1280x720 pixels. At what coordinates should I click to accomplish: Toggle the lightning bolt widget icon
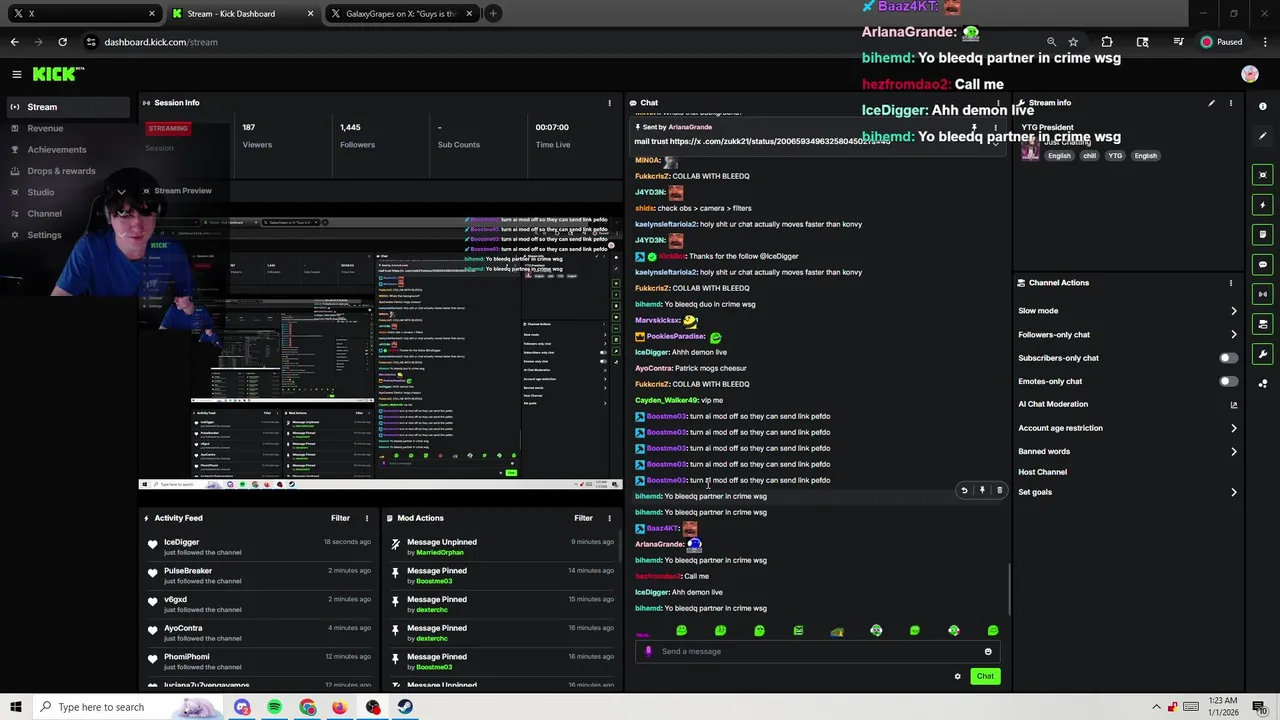(1263, 205)
